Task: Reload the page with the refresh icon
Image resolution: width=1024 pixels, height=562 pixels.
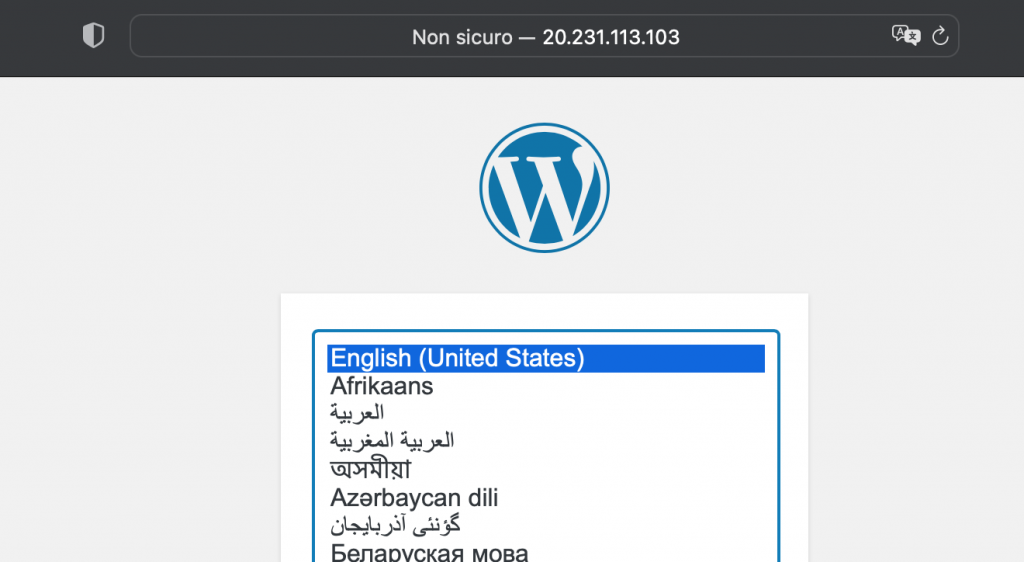Action: [x=940, y=35]
